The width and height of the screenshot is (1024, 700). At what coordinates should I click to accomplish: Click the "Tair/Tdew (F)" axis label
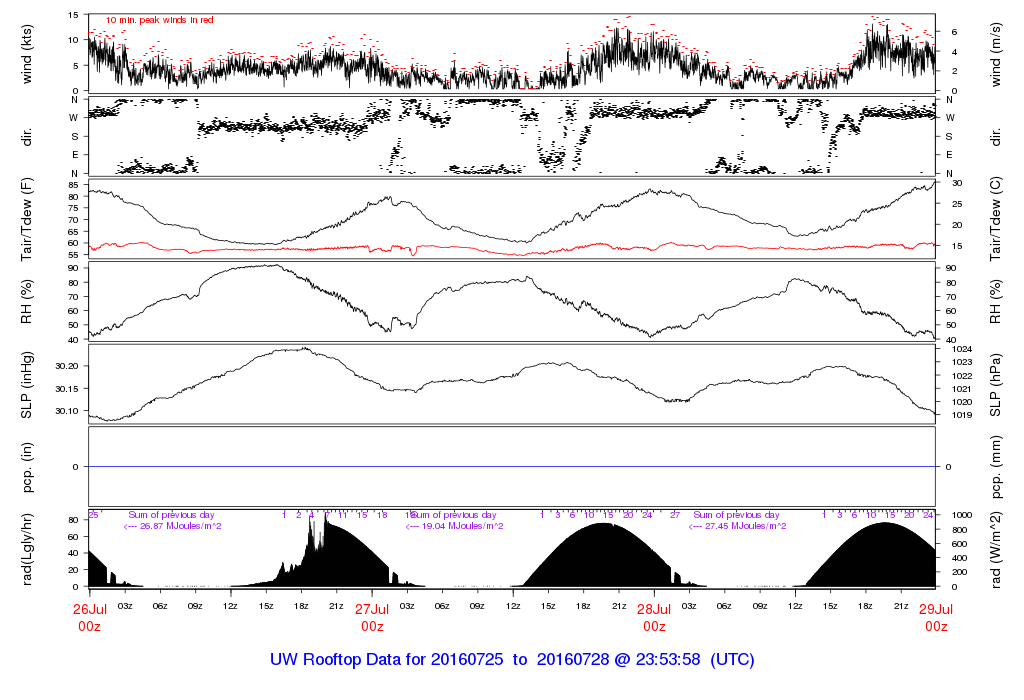click(27, 217)
